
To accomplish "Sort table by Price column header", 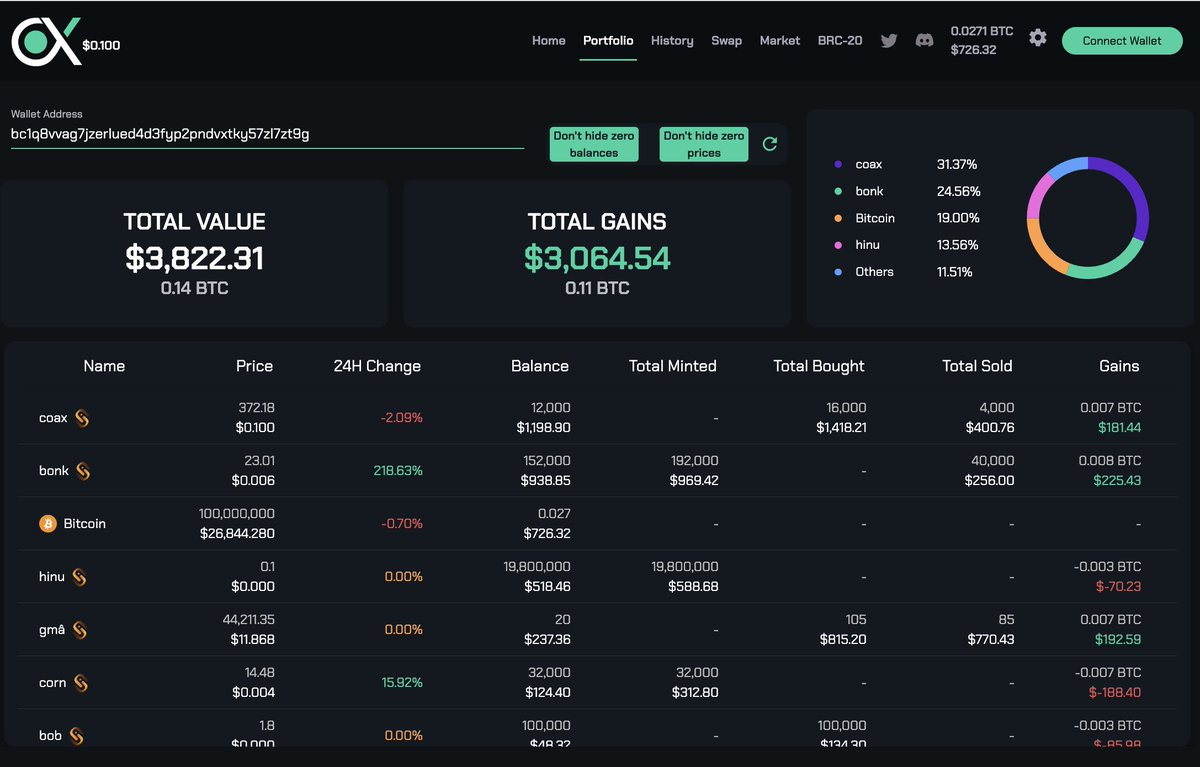I will coord(254,366).
